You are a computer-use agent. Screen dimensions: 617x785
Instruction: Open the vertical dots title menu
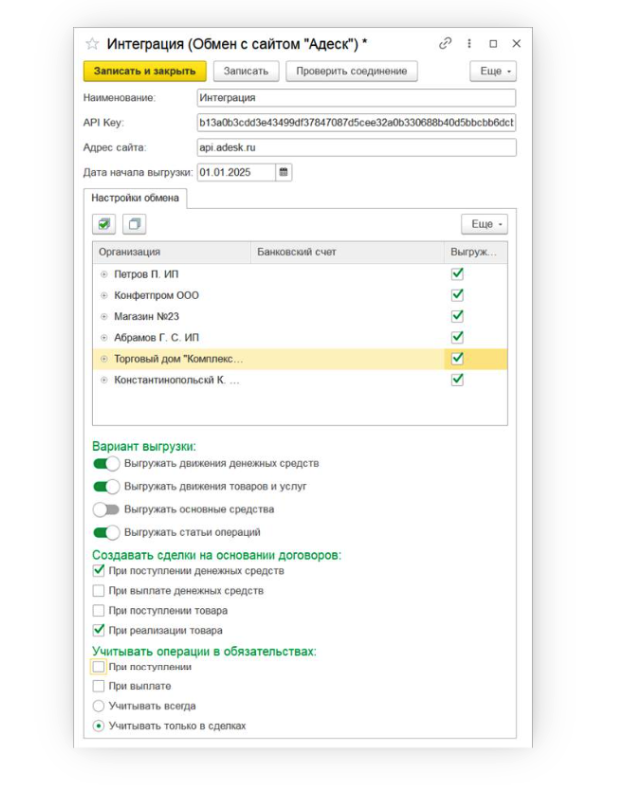(x=469, y=44)
